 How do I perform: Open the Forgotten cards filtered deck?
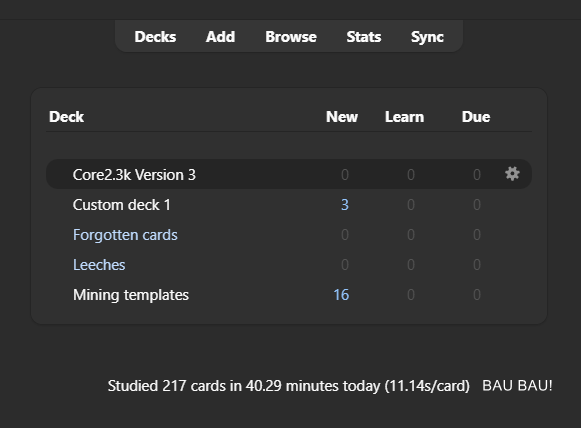(x=125, y=235)
